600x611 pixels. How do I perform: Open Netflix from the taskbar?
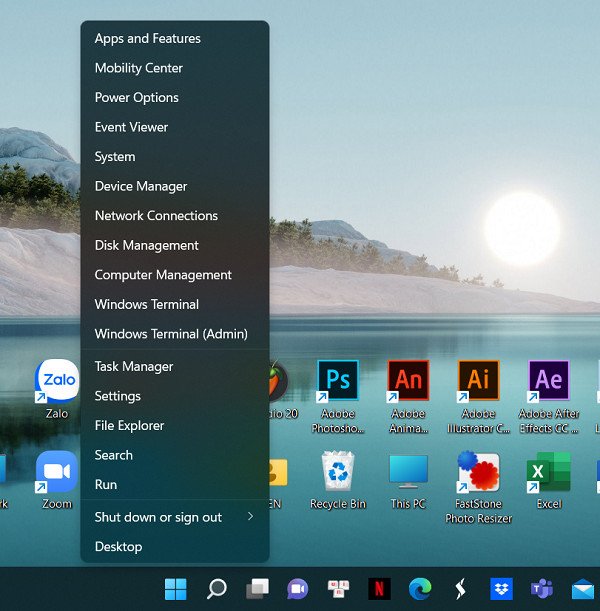point(379,589)
